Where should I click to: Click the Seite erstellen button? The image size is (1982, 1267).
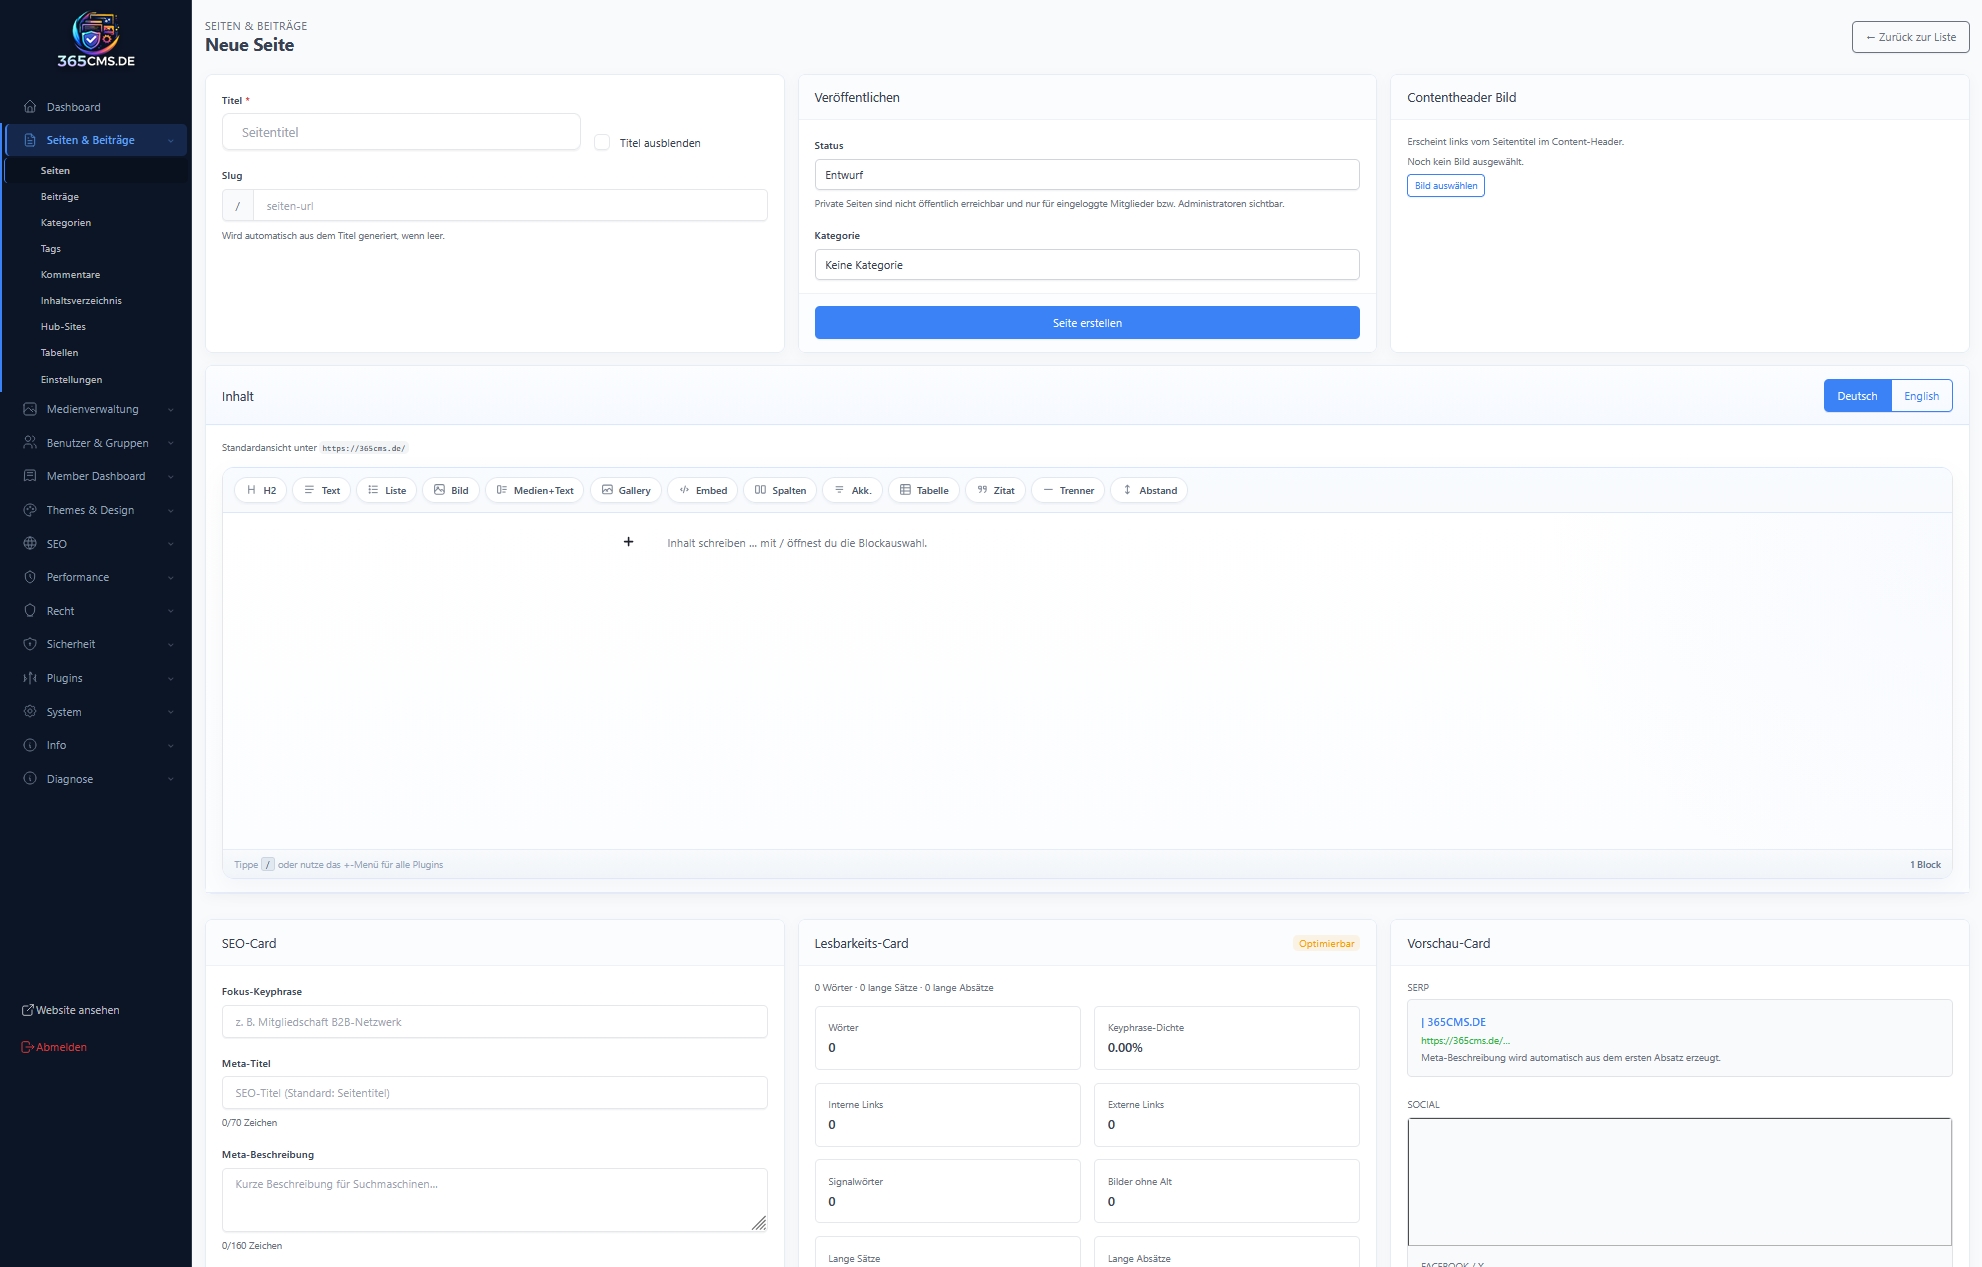click(1086, 323)
